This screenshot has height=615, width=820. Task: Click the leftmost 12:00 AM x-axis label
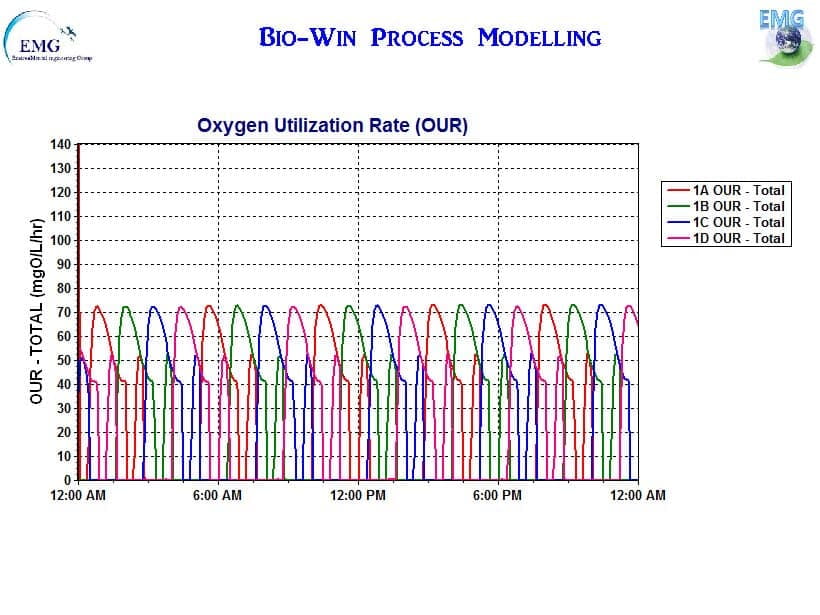pyautogui.click(x=77, y=496)
